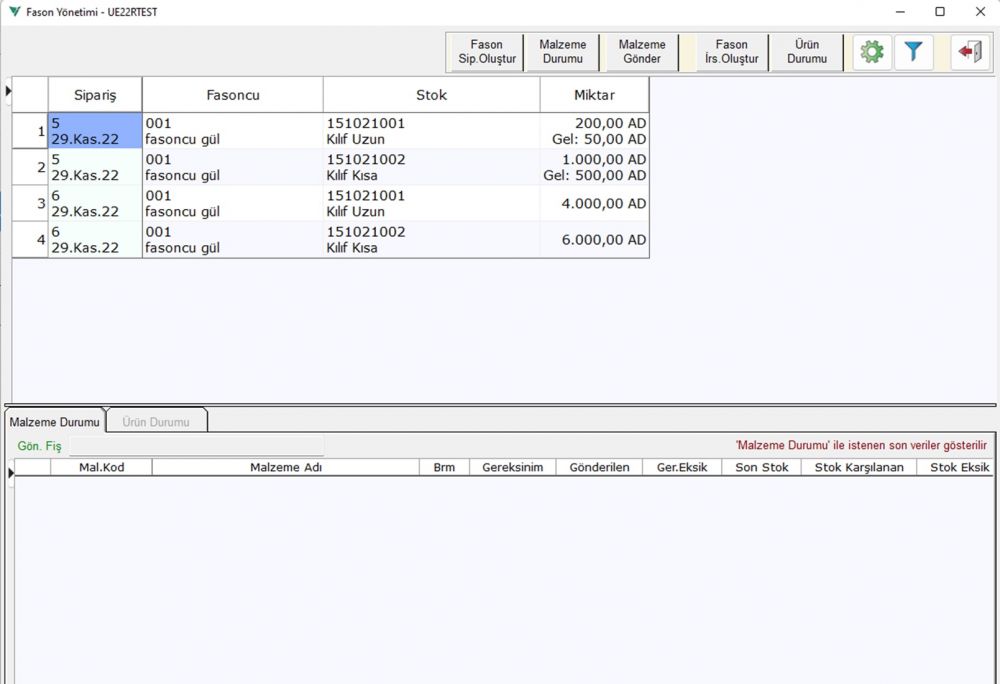Switch to the Malzeme Durumu tab

click(55, 422)
